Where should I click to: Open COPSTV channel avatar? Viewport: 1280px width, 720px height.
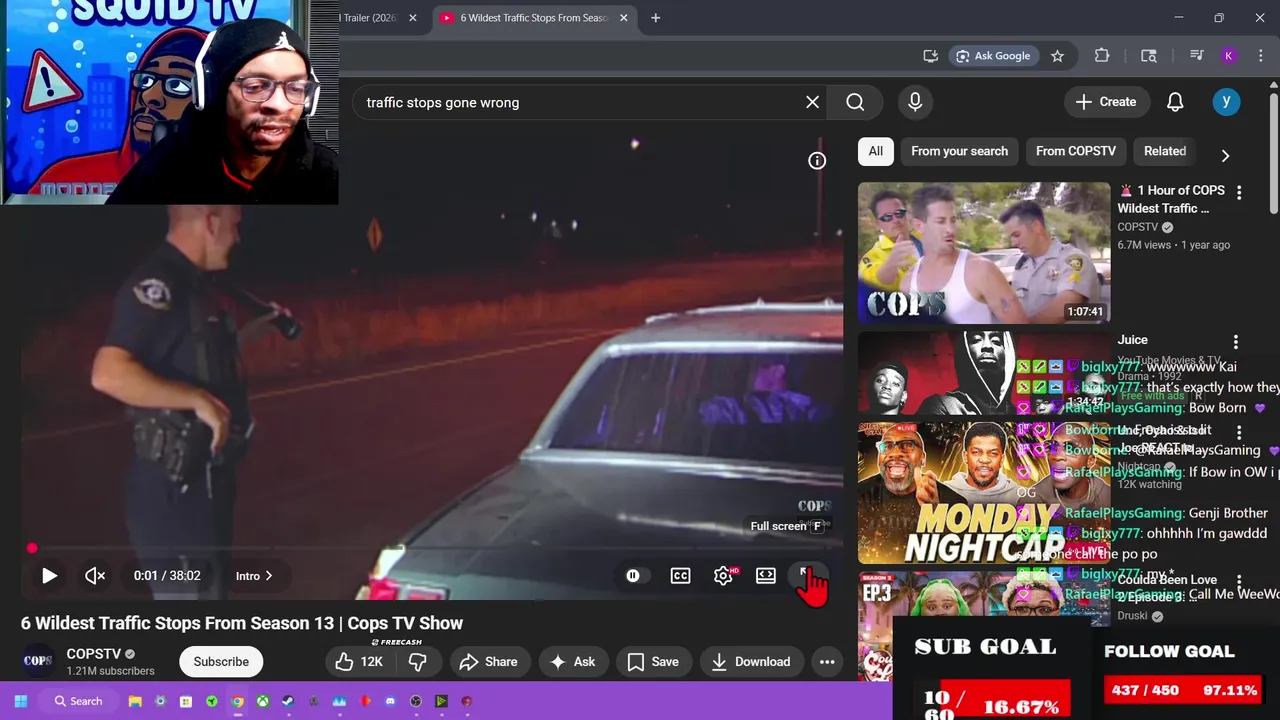click(x=38, y=661)
